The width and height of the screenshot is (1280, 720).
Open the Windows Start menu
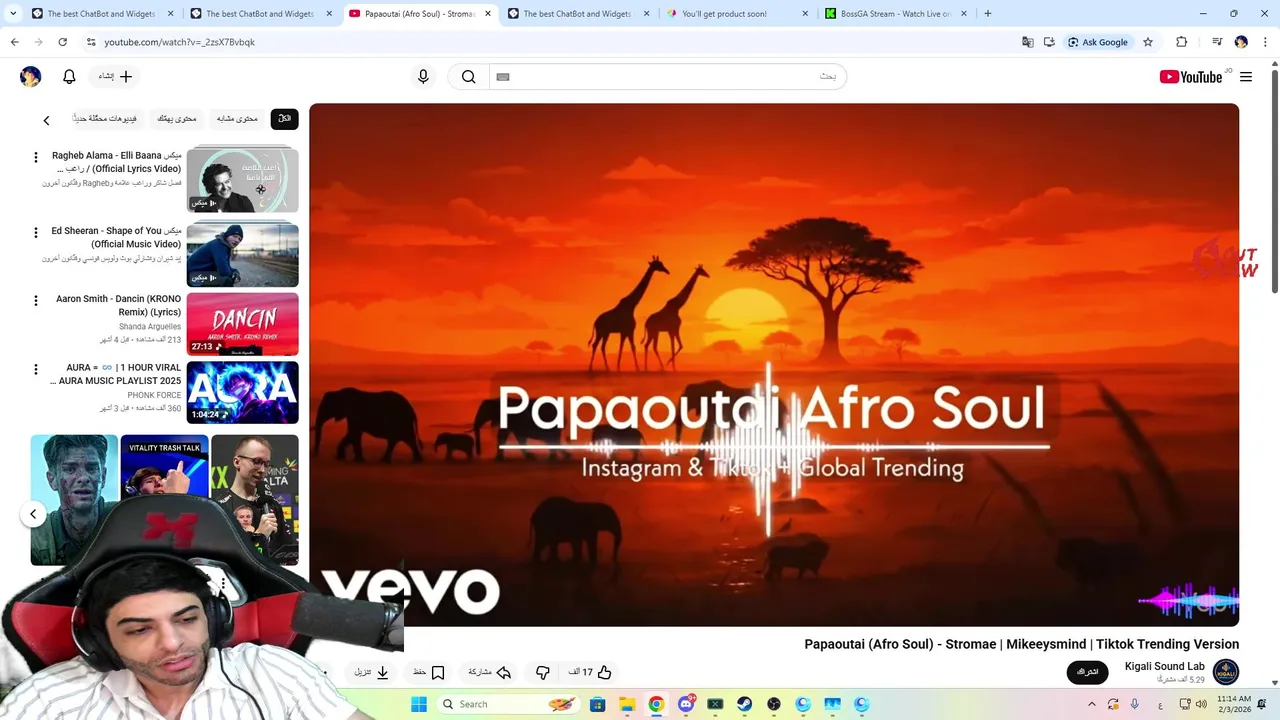(x=419, y=704)
